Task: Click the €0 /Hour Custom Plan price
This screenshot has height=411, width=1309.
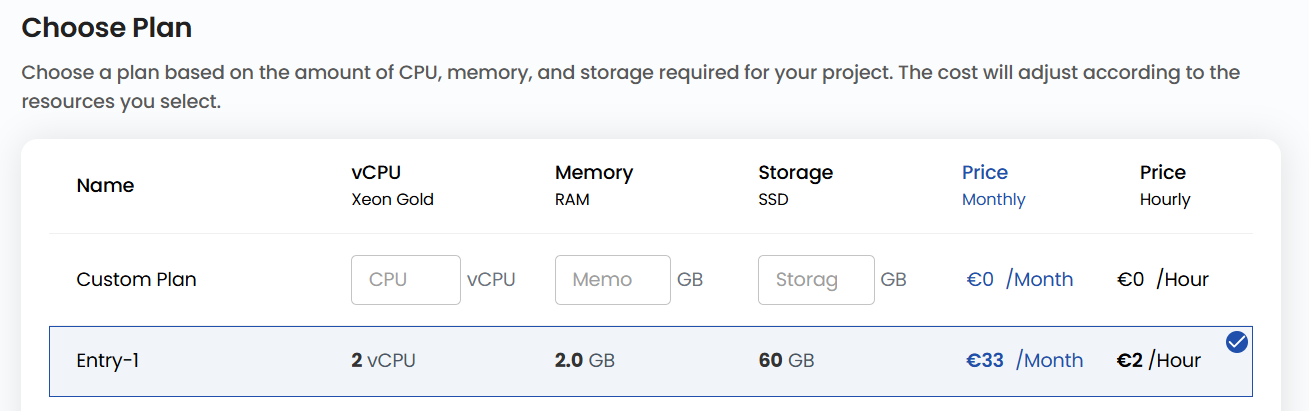Action: [1162, 280]
